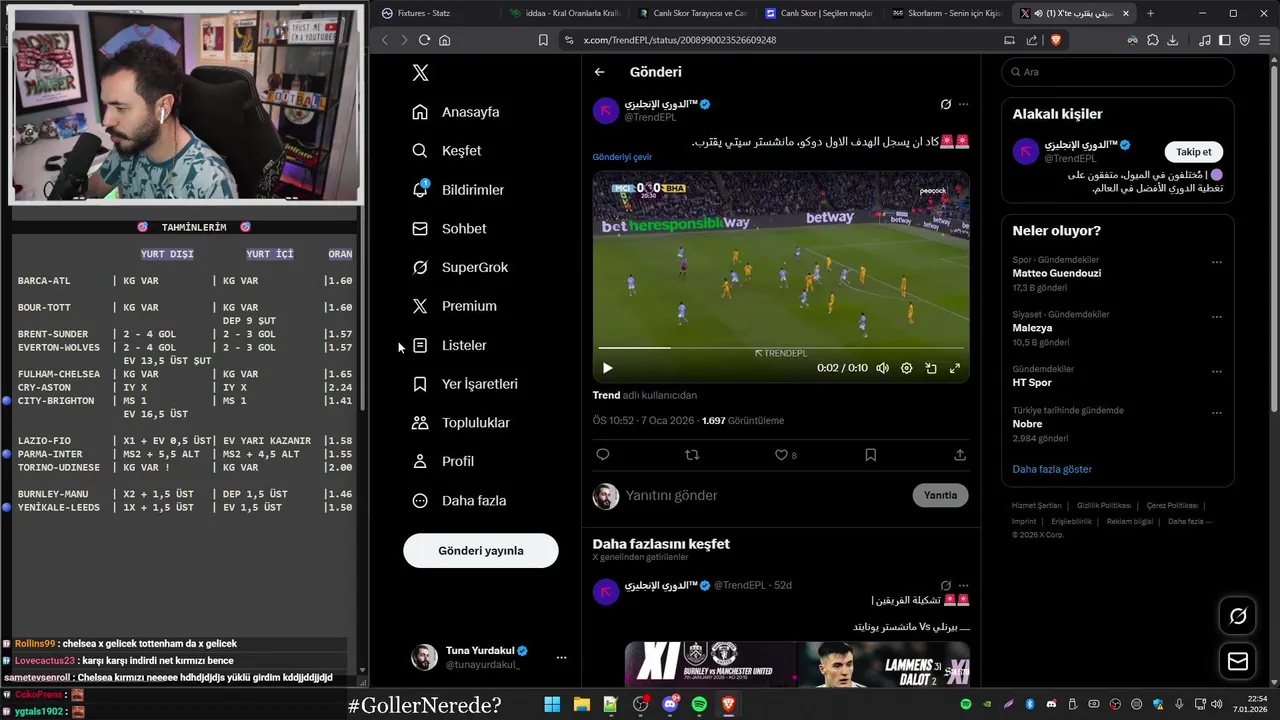Screen dimensions: 1280x720
Task: Open Yer İşaretleri bookmarks
Action: pyautogui.click(x=465, y=384)
